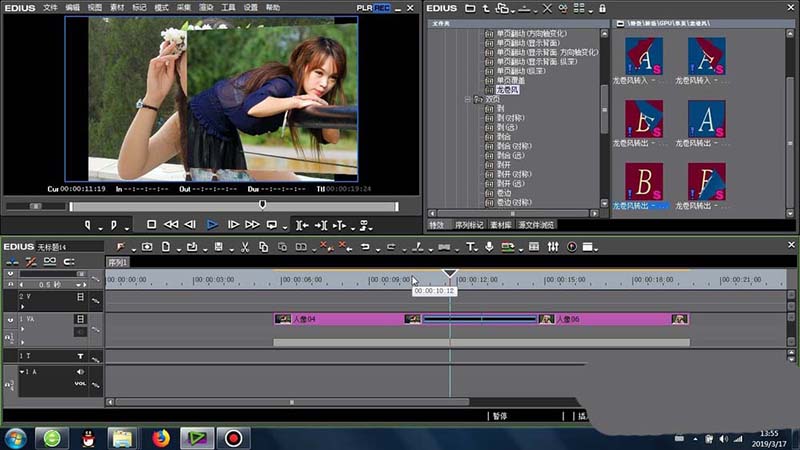Click the Ripple delete icon

coord(345,247)
